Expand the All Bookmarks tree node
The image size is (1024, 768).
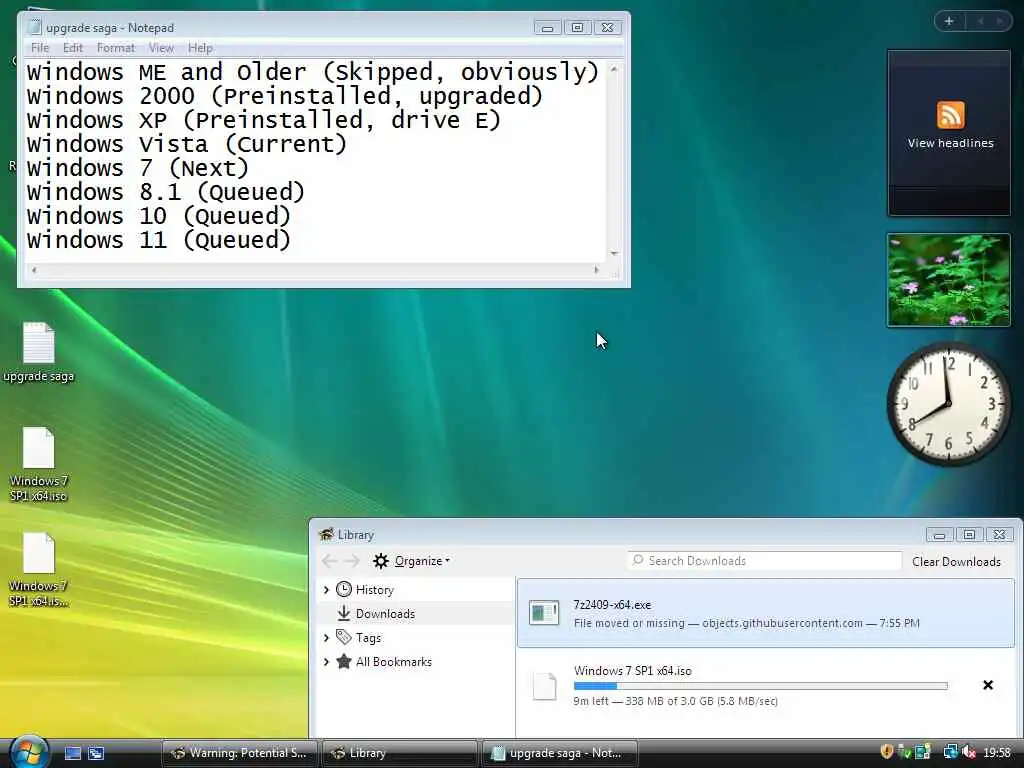pos(326,662)
